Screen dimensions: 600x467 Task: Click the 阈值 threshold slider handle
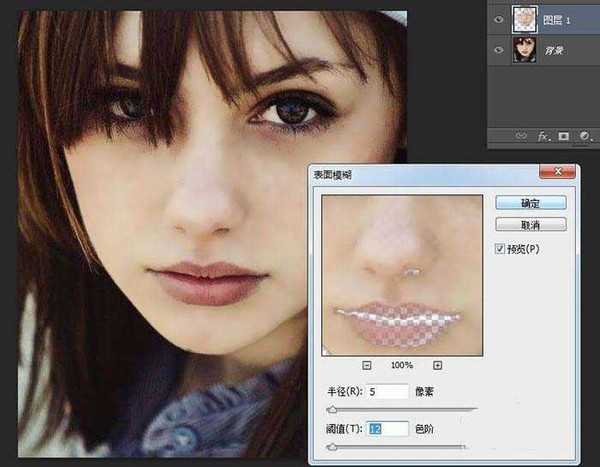[x=332, y=446]
